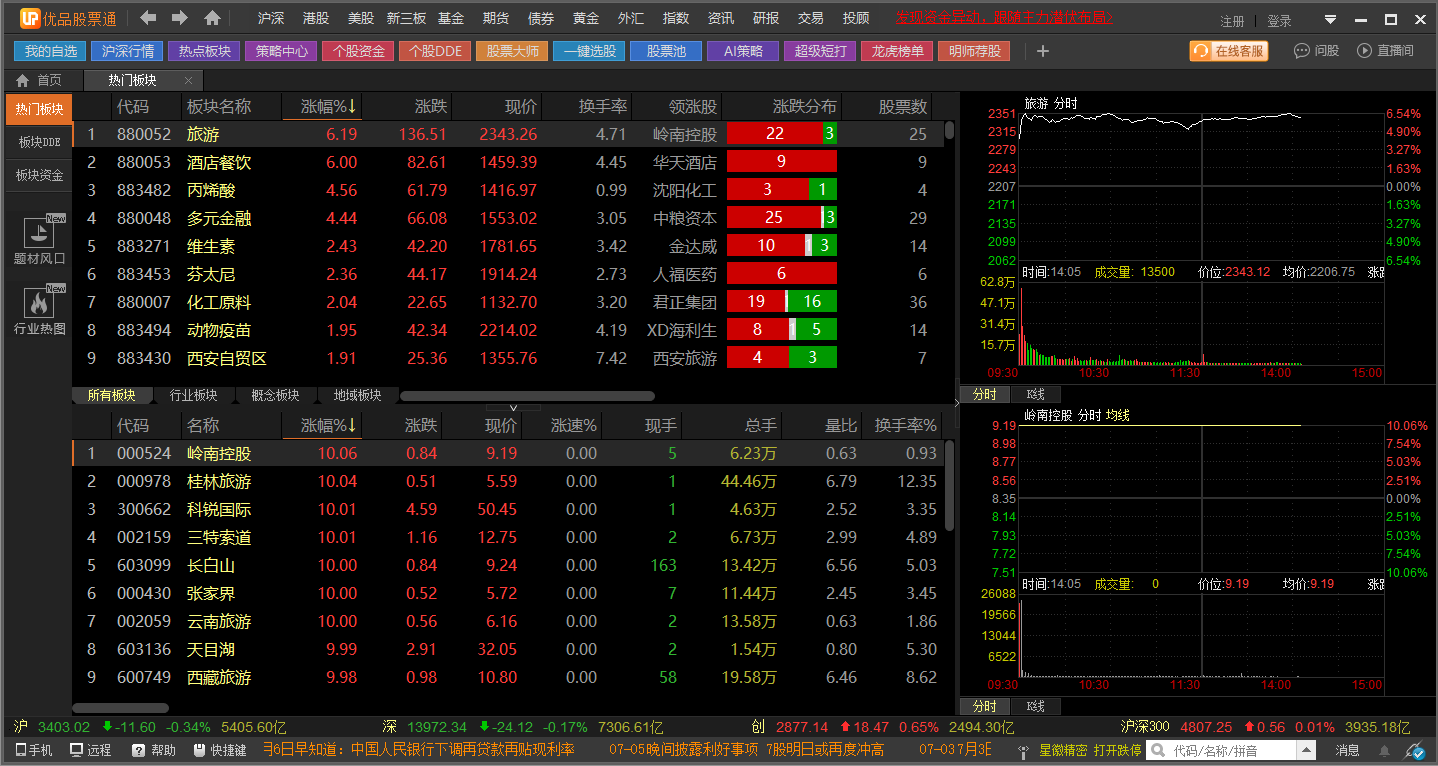Image resolution: width=1438 pixels, height=766 pixels.
Task: Open the title bar dropdown triangle menu
Action: tap(1330, 19)
